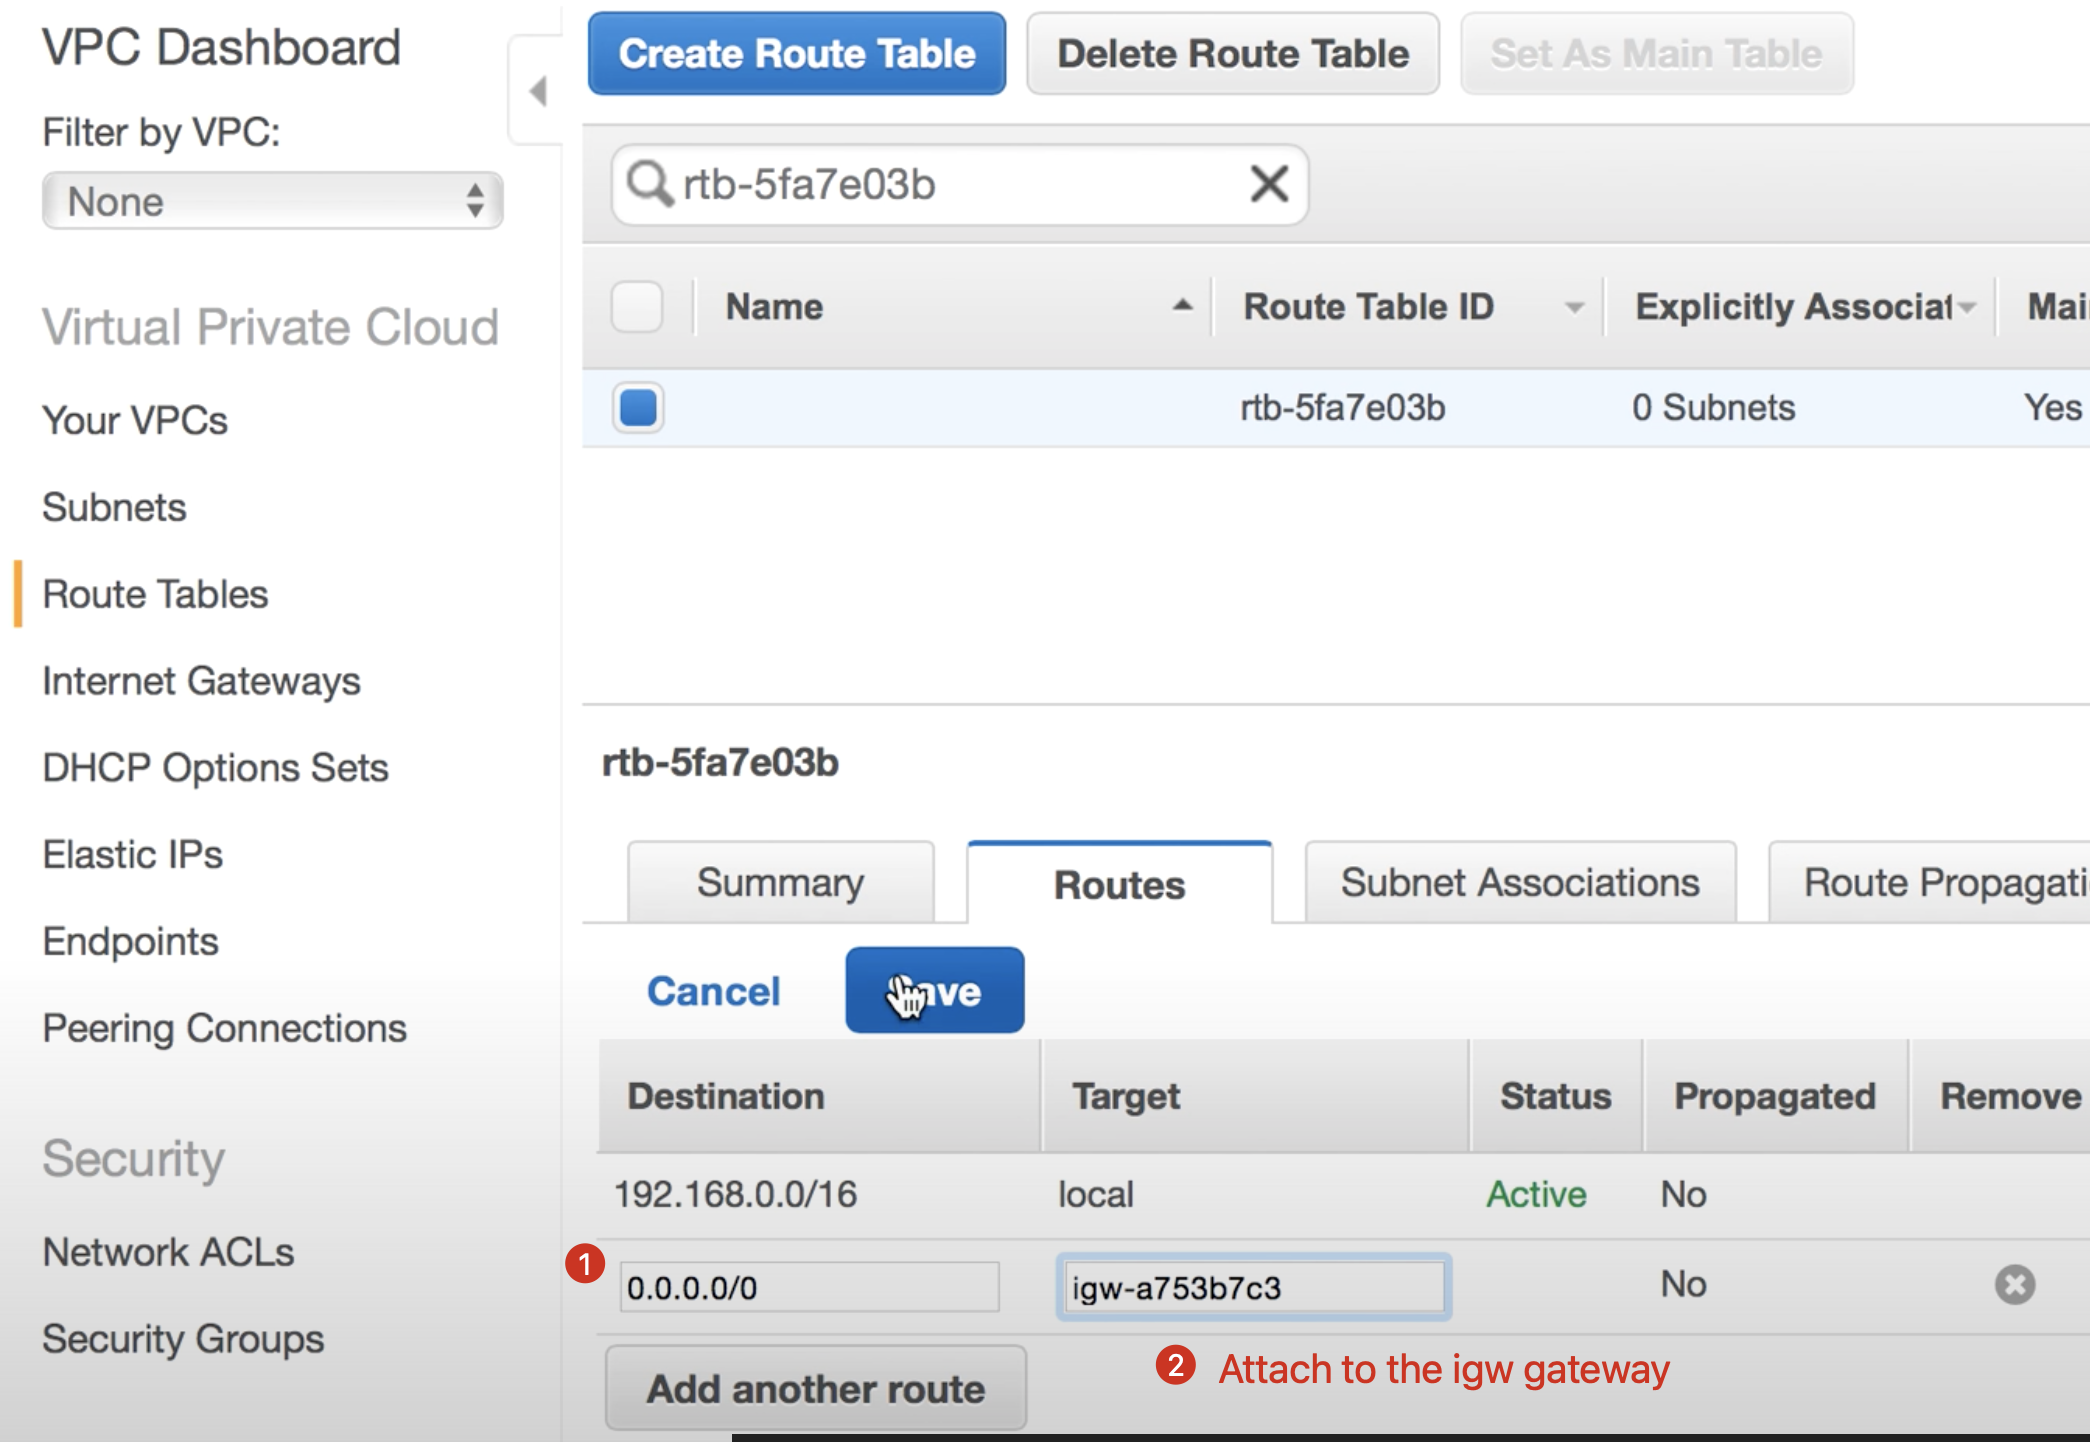Open Subnets in sidebar
Image resolution: width=2090 pixels, height=1442 pixels.
[x=114, y=507]
